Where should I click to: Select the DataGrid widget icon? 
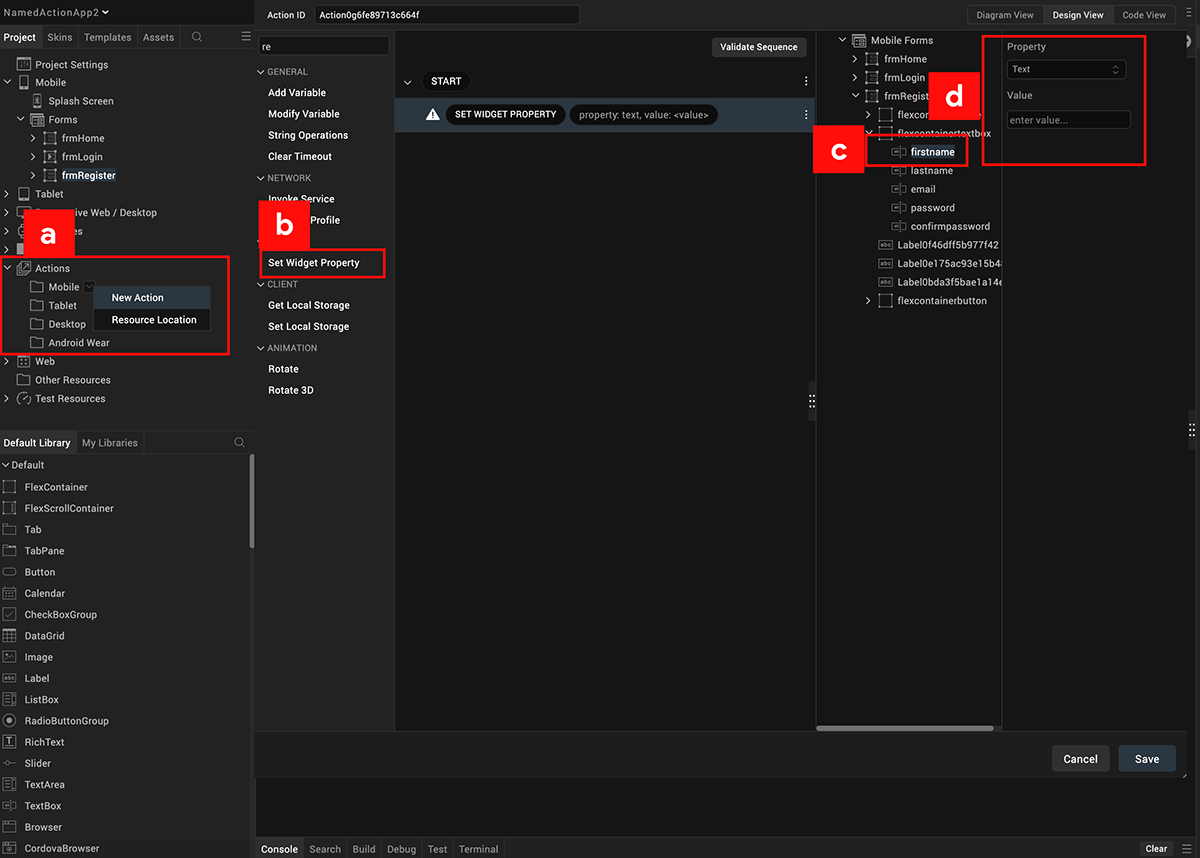click(9, 636)
